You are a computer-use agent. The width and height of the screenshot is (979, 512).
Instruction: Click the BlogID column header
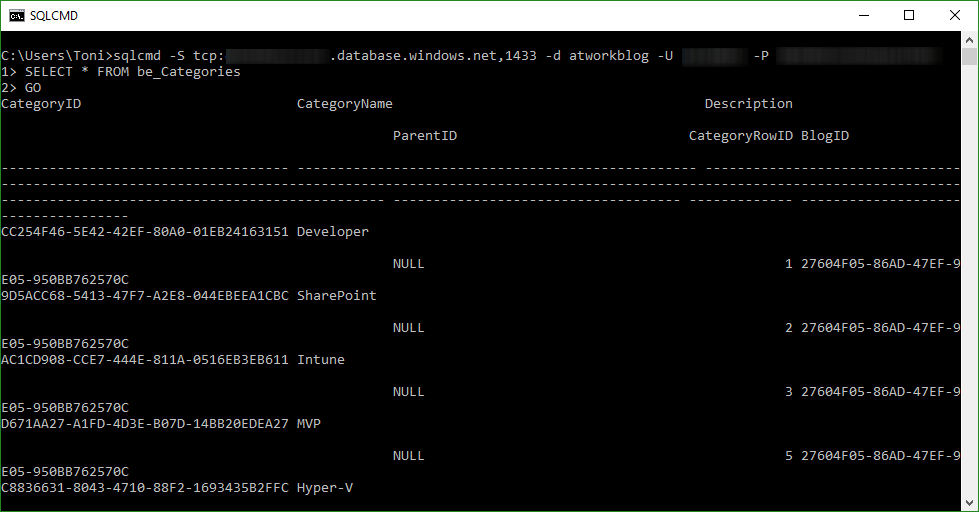tap(825, 136)
